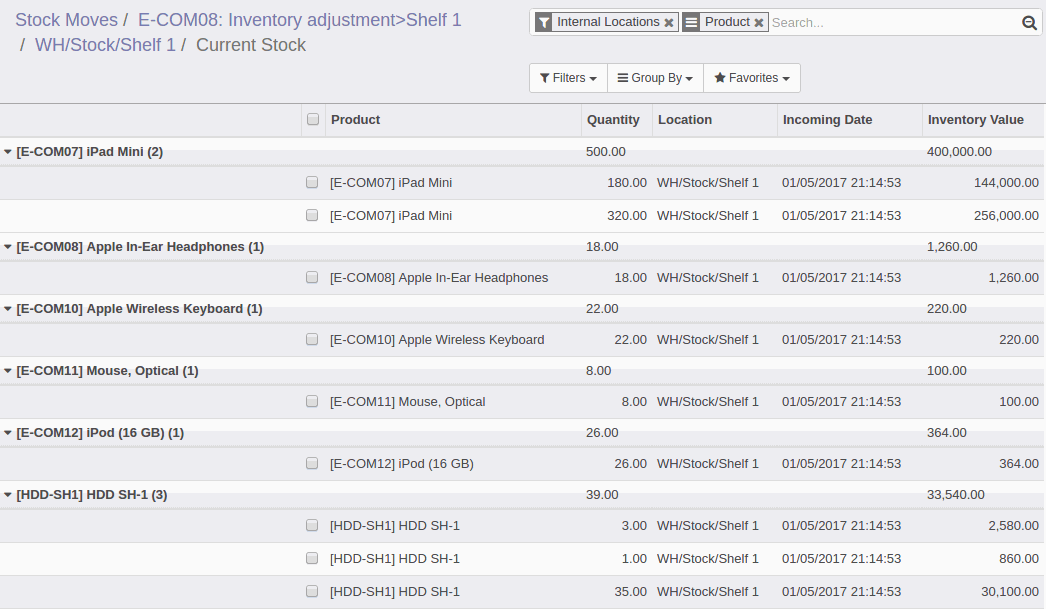The width and height of the screenshot is (1046, 609).
Task: Click Current Stock breadcrumb title
Action: pyautogui.click(x=251, y=45)
